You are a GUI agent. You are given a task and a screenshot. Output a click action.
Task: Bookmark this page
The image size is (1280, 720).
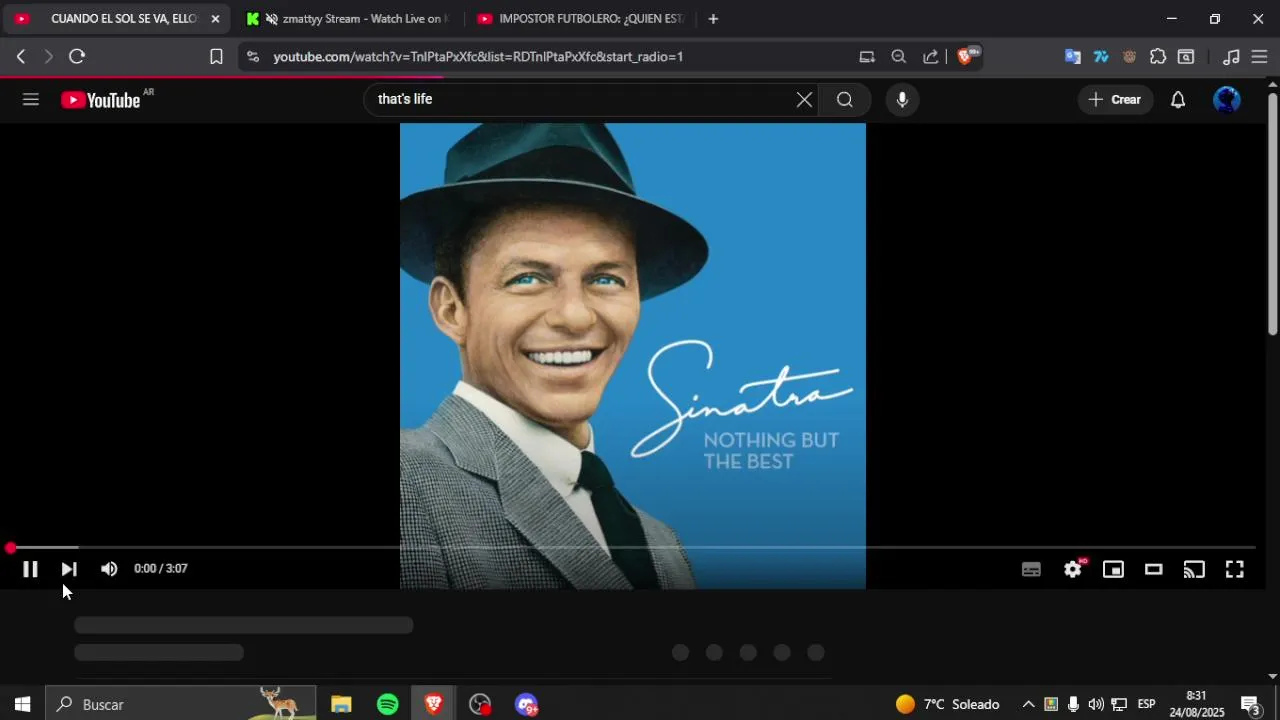(216, 57)
